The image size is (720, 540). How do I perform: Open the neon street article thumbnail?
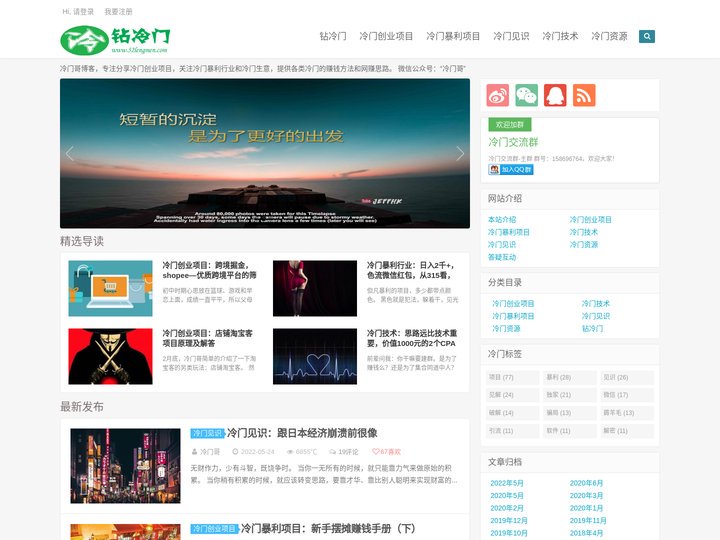point(125,466)
